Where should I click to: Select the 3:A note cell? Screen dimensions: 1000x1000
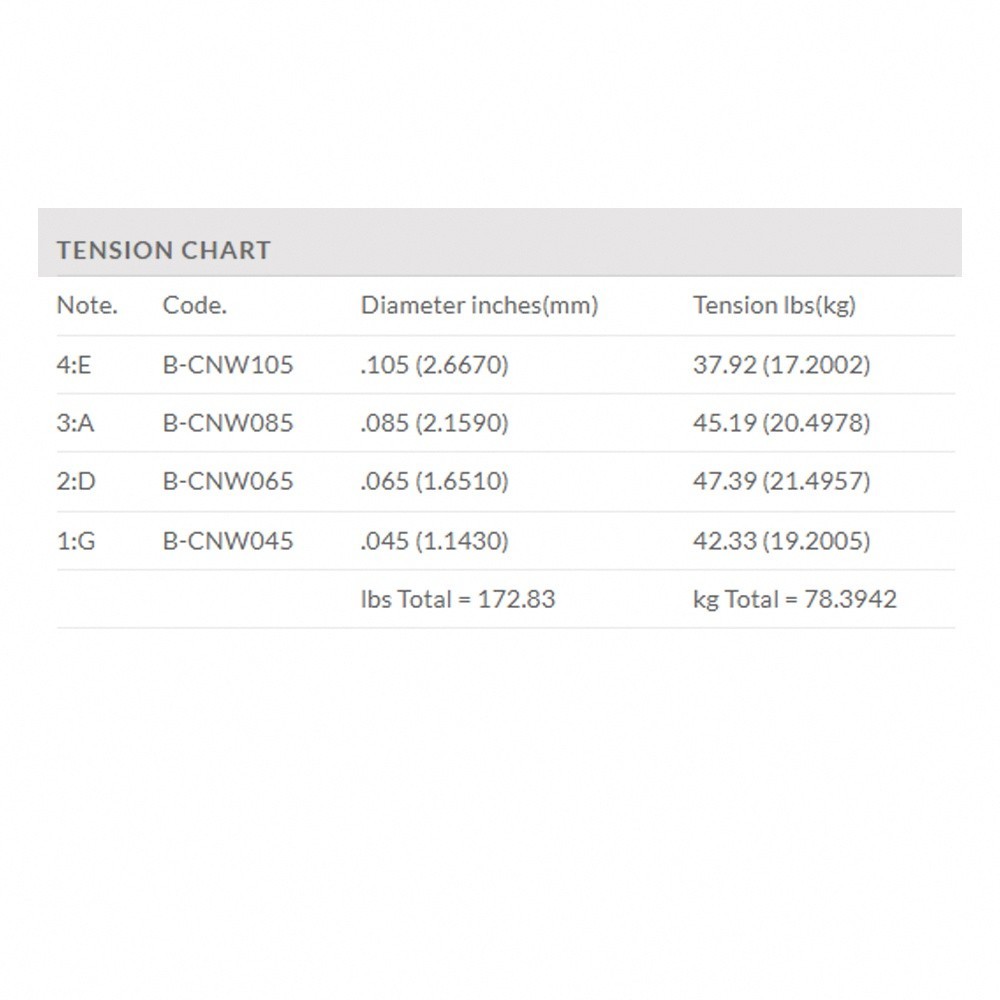pyautogui.click(x=75, y=423)
